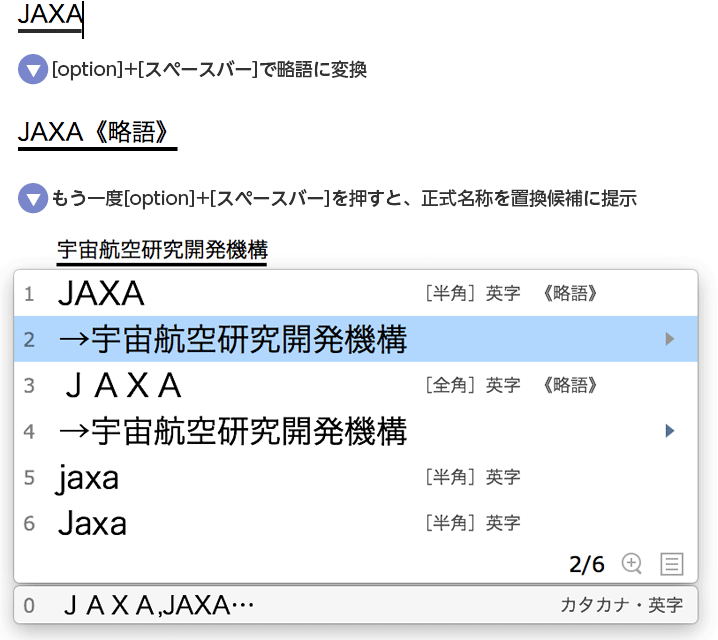Expand submenu arrow on candidate 2
718x640 pixels.
point(670,339)
